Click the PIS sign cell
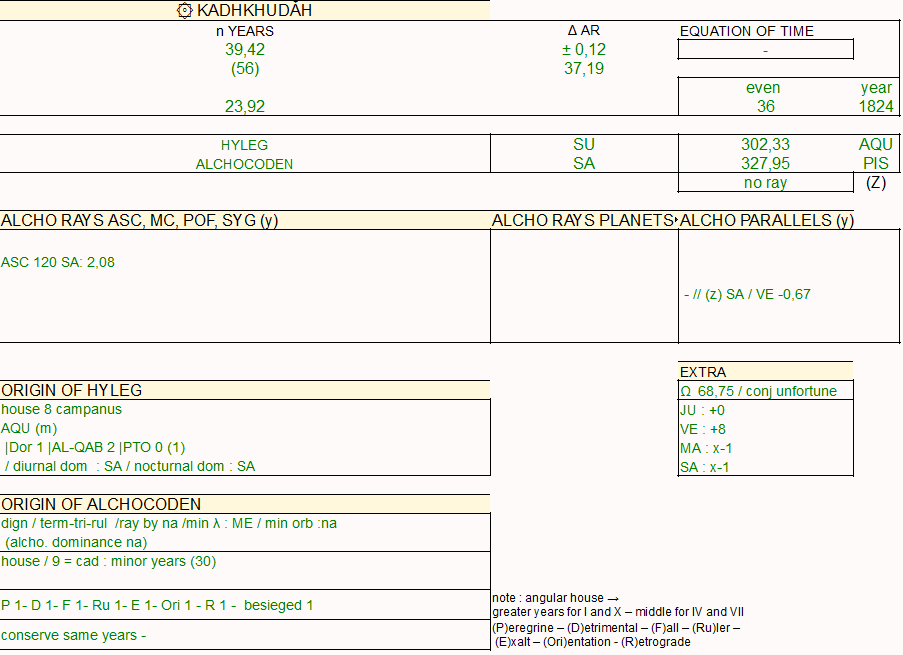 pyautogui.click(x=876, y=164)
